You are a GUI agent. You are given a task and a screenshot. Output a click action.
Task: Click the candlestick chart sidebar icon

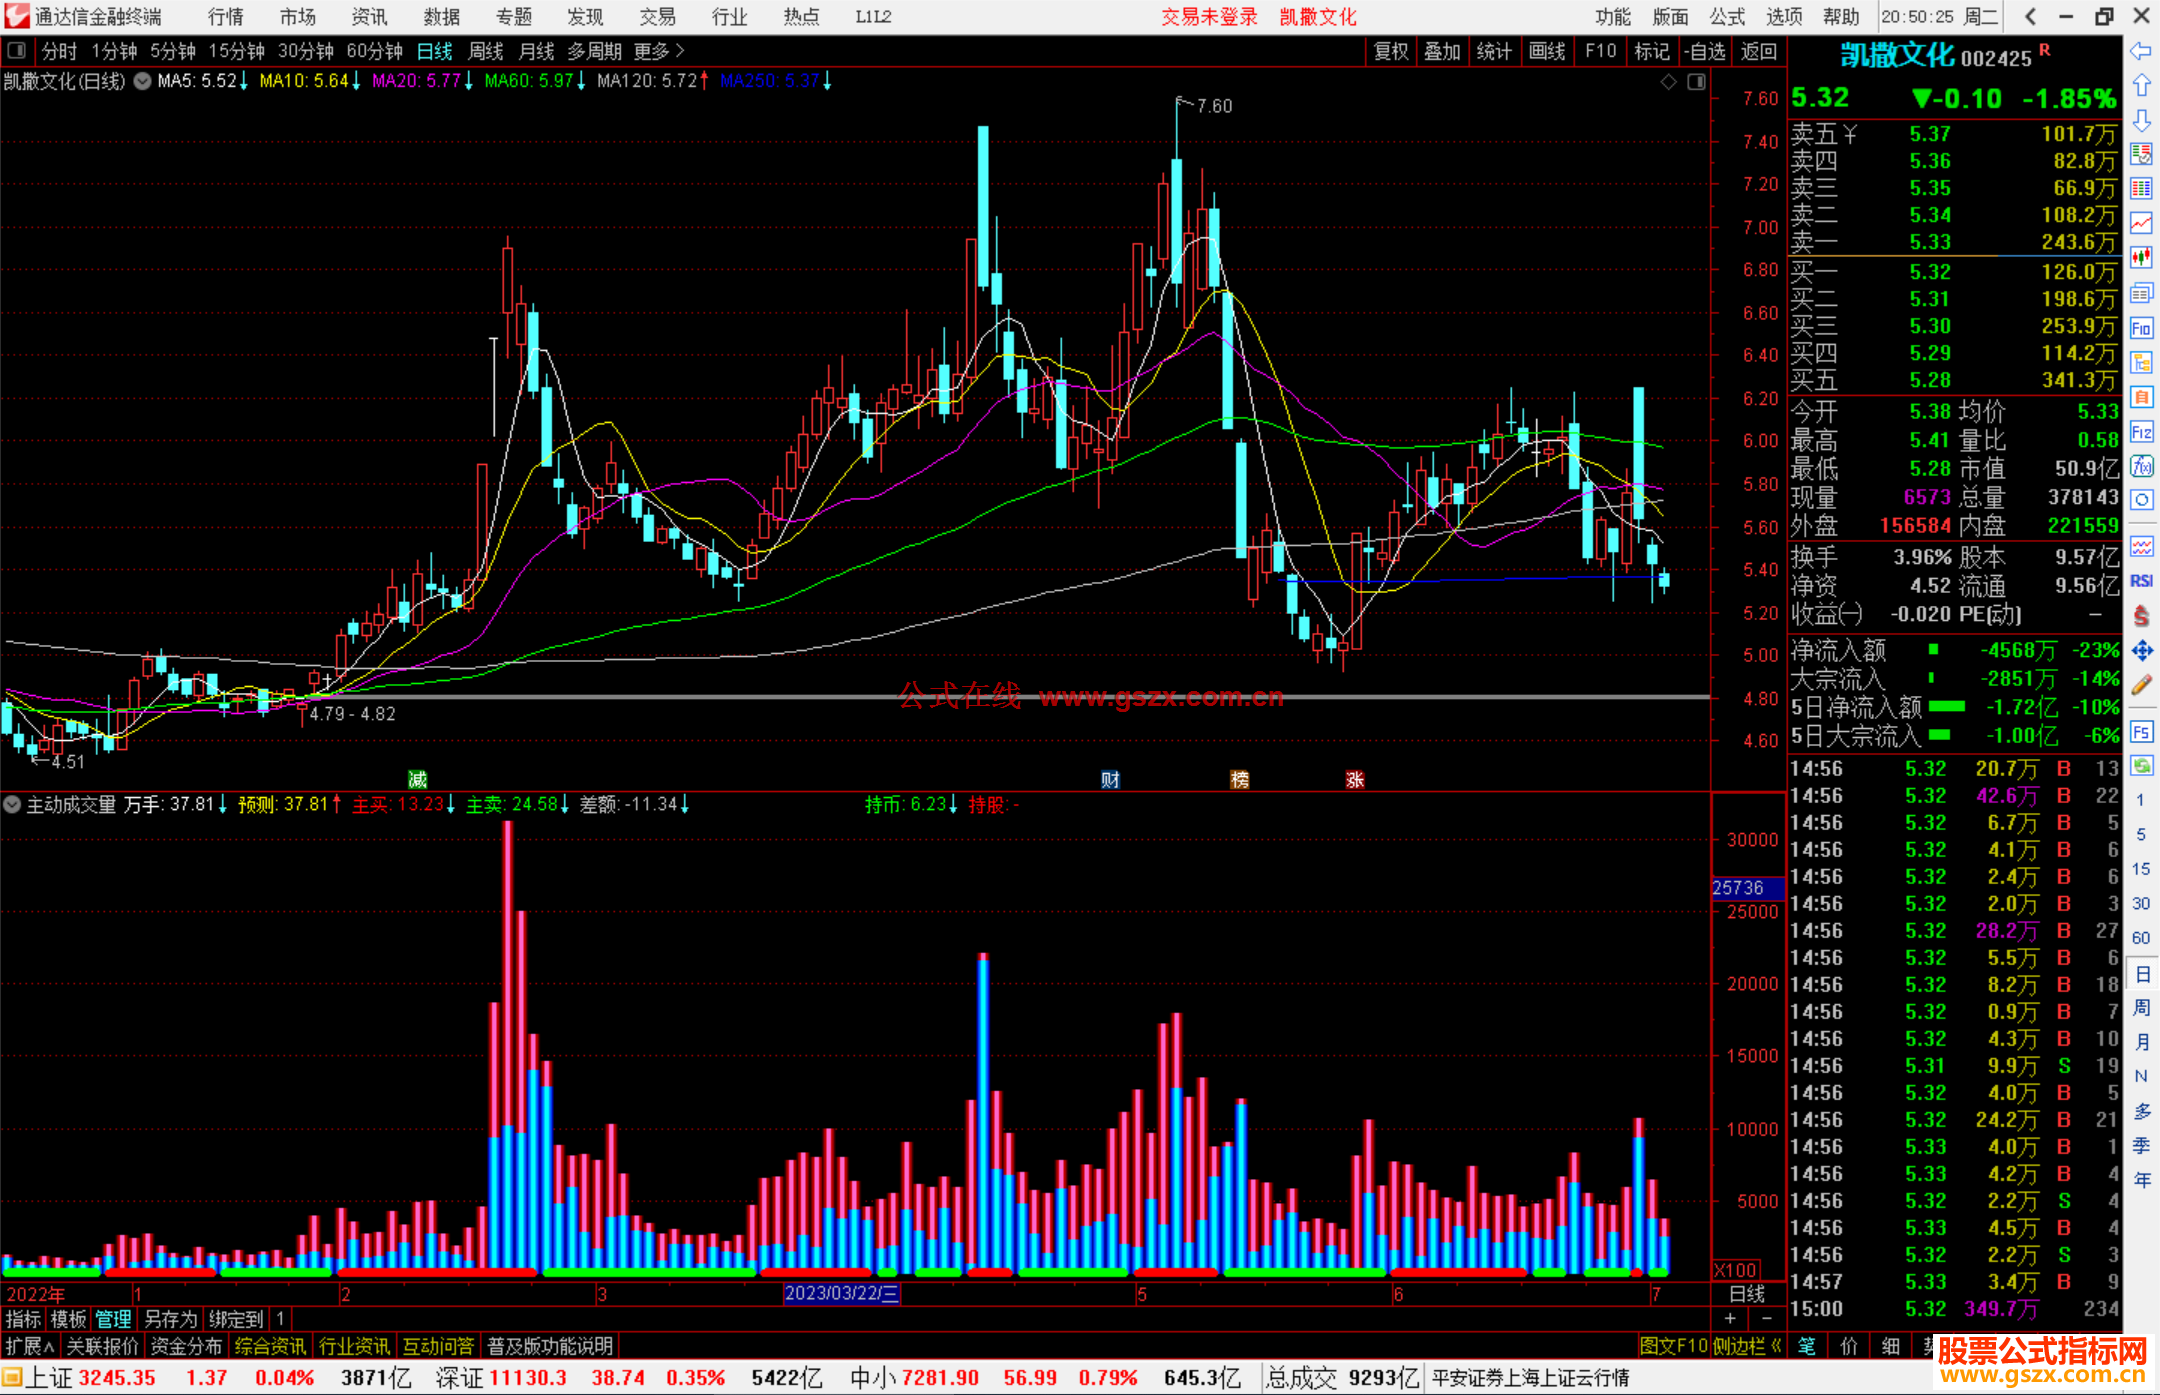(x=2141, y=258)
